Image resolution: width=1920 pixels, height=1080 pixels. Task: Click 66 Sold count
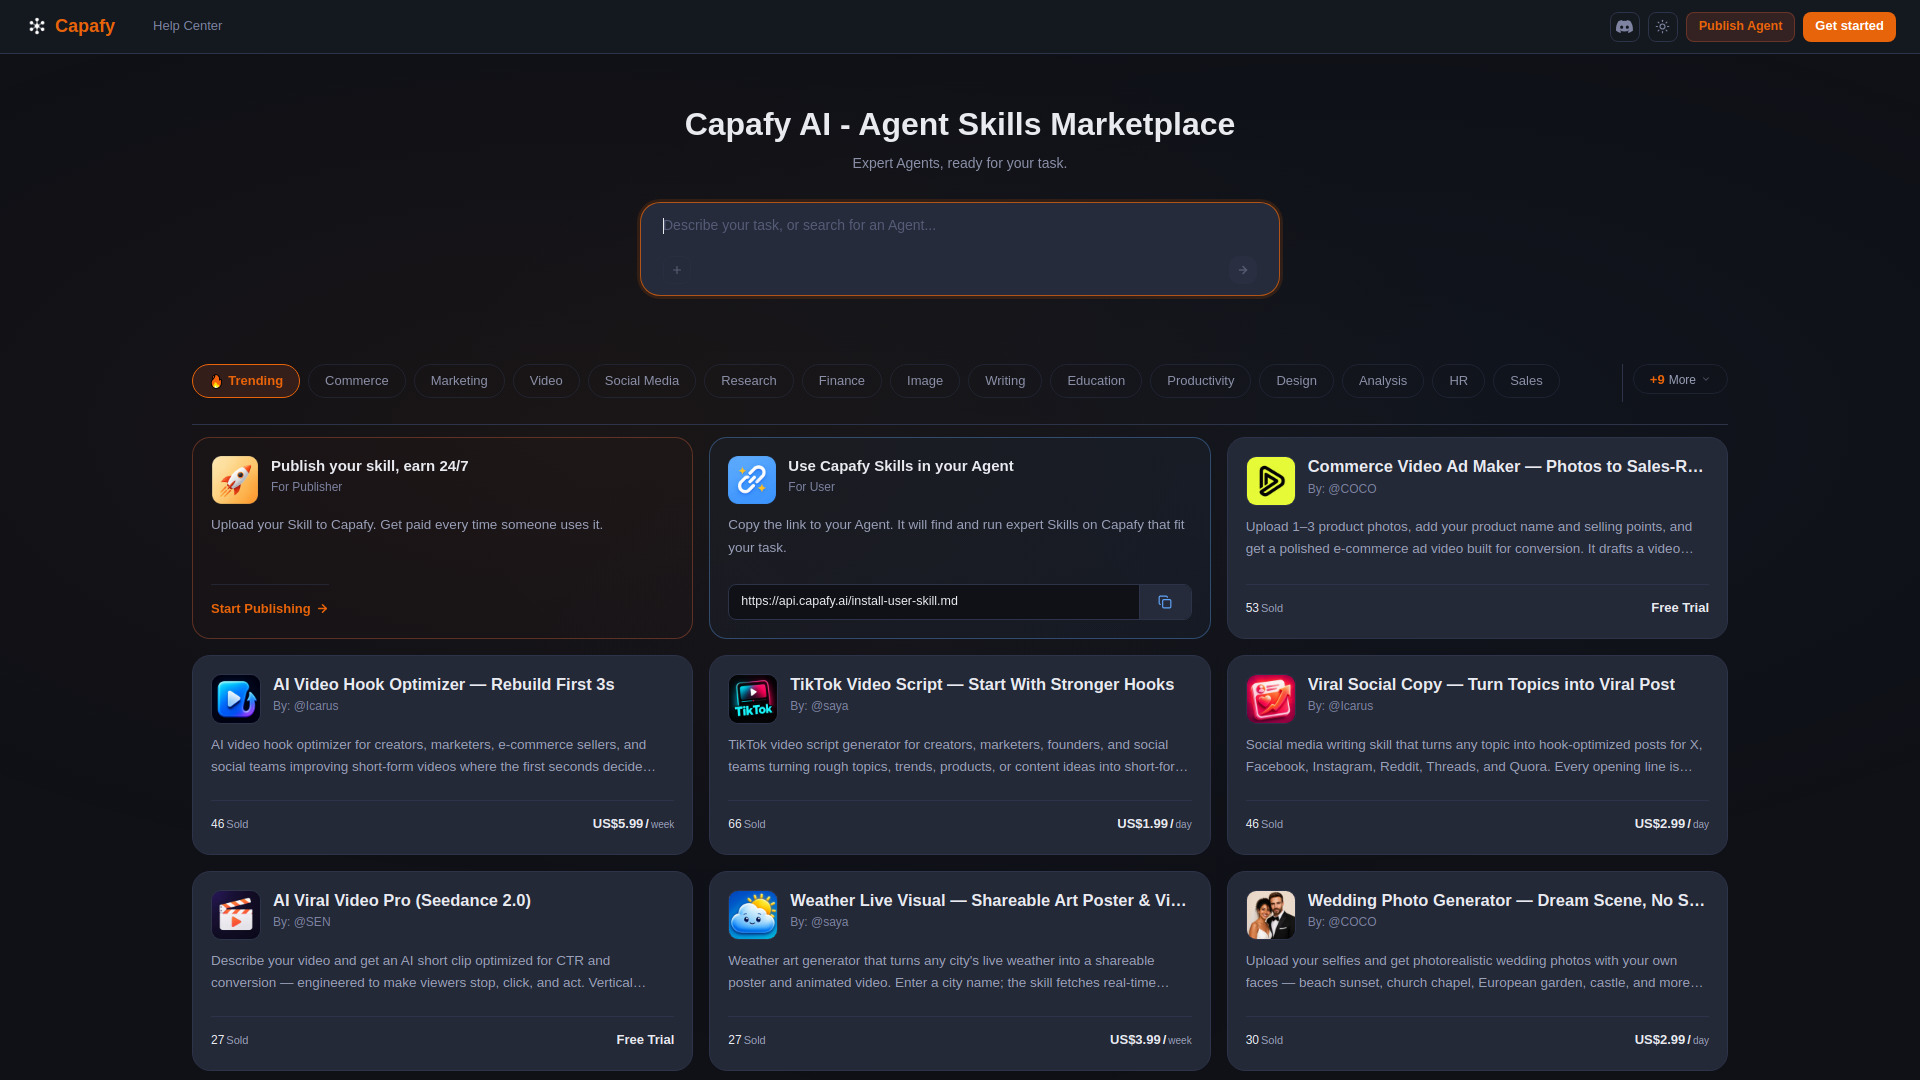point(747,824)
